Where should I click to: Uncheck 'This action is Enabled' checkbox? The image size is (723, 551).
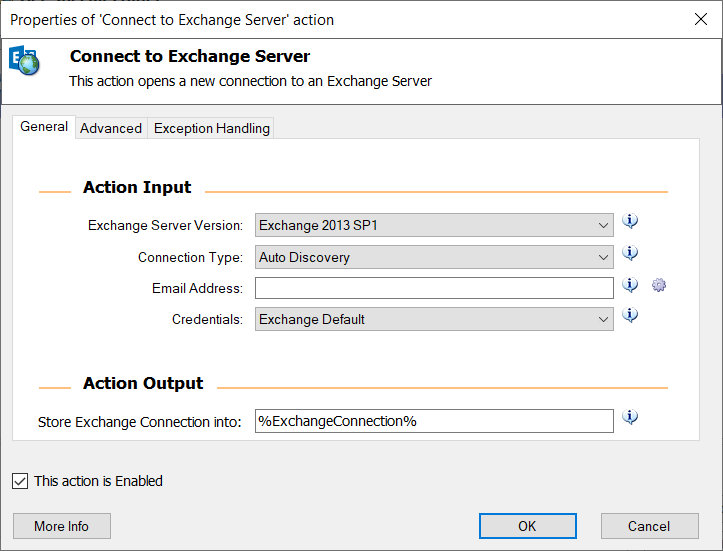pyautogui.click(x=20, y=481)
